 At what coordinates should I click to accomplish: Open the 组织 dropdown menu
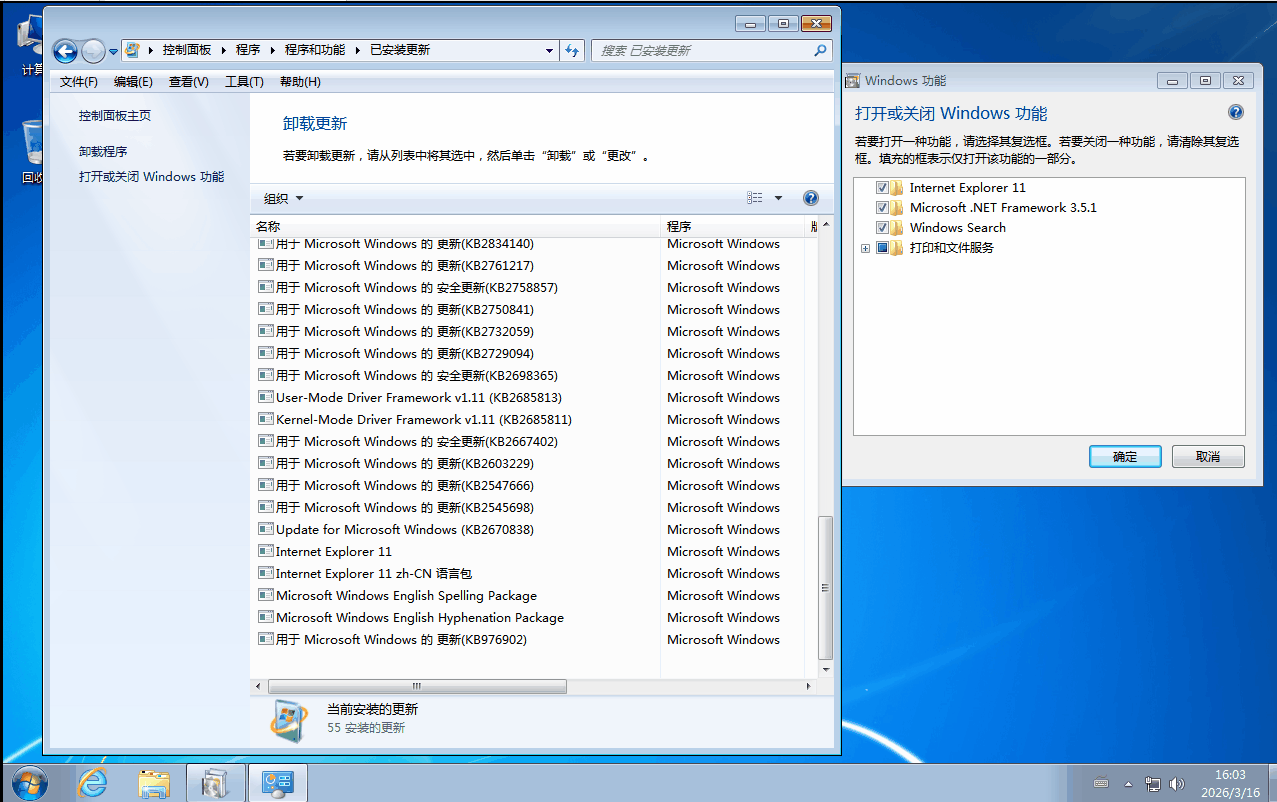(283, 198)
